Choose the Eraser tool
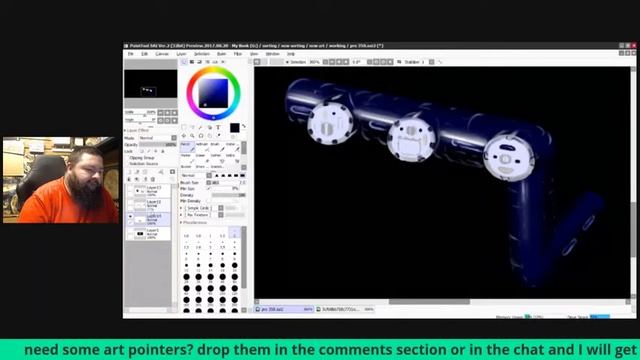The image size is (640, 360). click(202, 158)
